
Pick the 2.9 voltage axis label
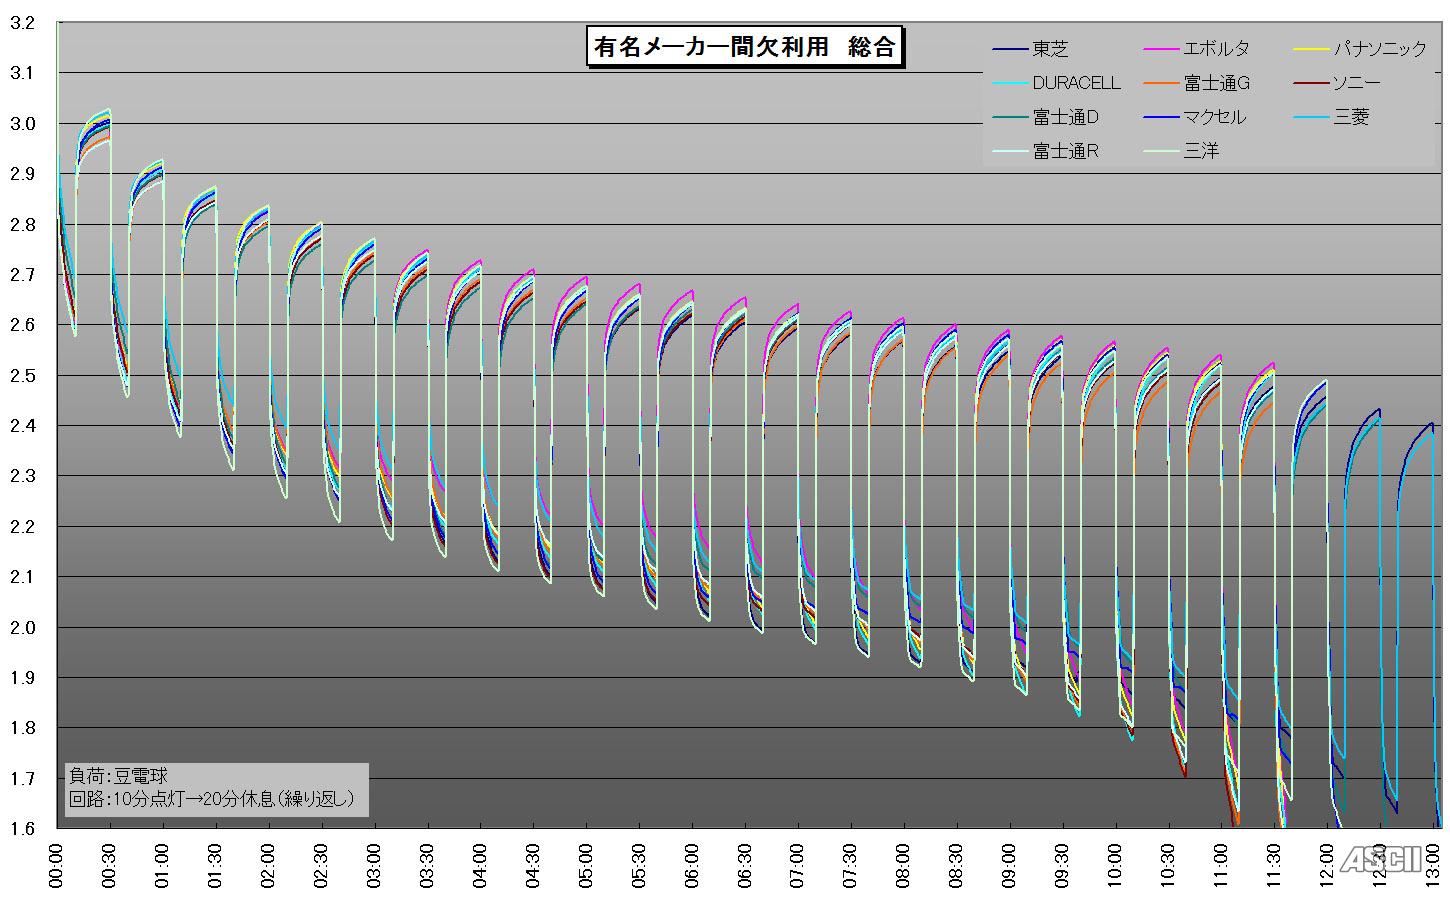21,174
